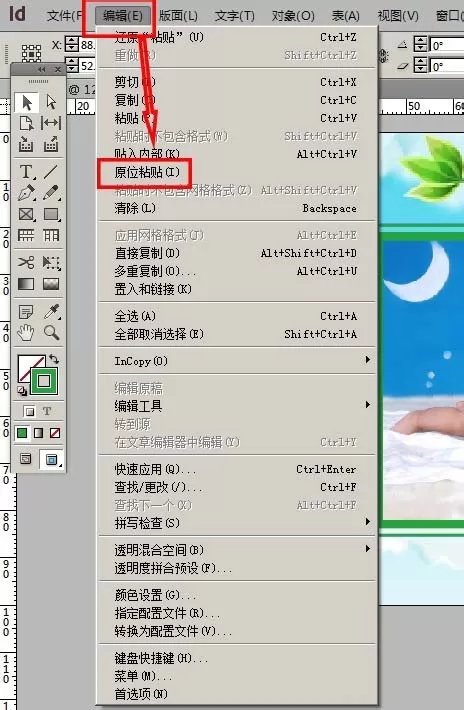Viewport: 464px width, 710px height.
Task: Choose 清除(L) menu item
Action: pyautogui.click(x=237, y=208)
